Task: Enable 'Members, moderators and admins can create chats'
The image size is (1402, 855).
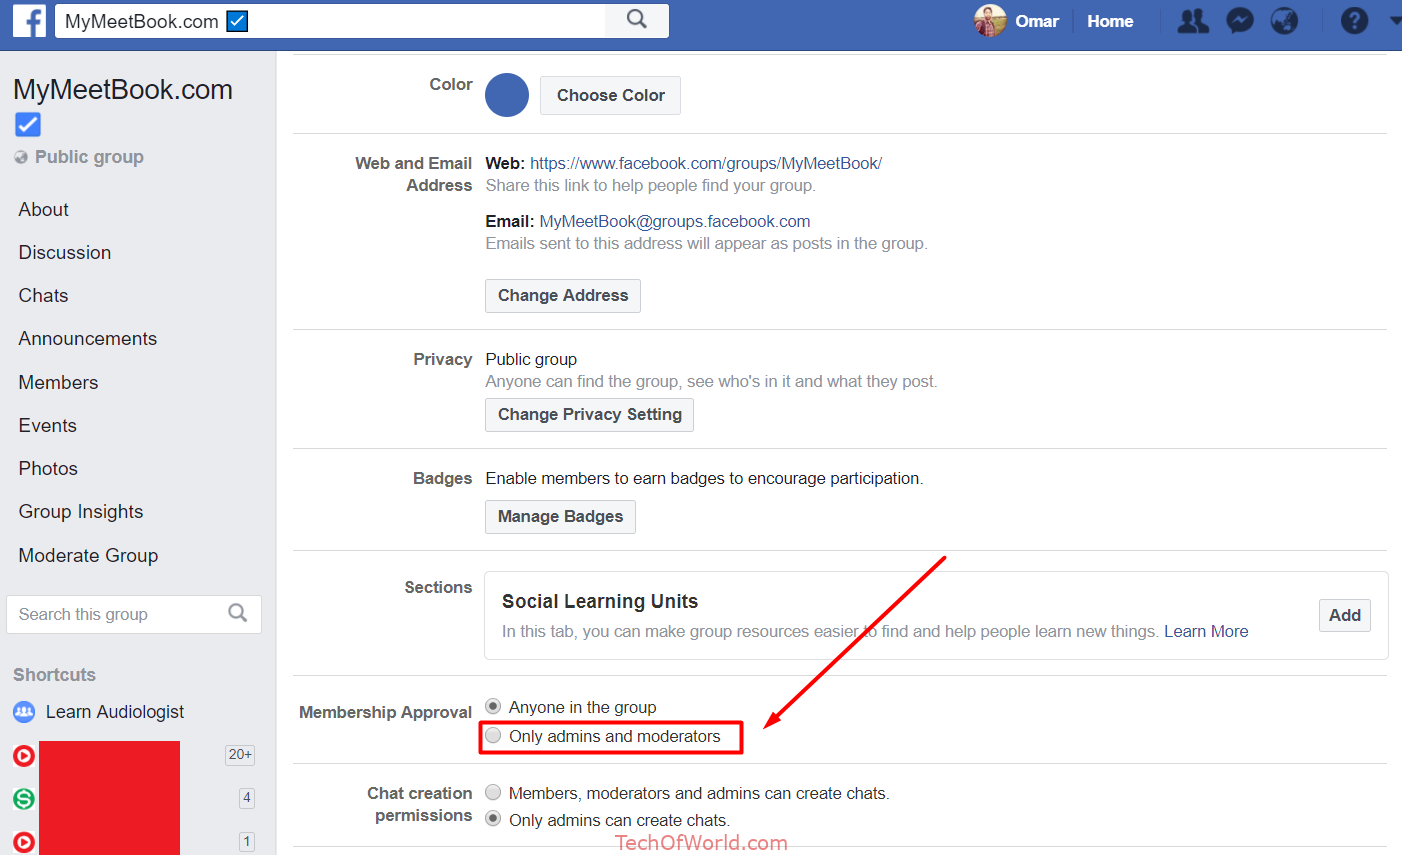Action: pyautogui.click(x=492, y=791)
